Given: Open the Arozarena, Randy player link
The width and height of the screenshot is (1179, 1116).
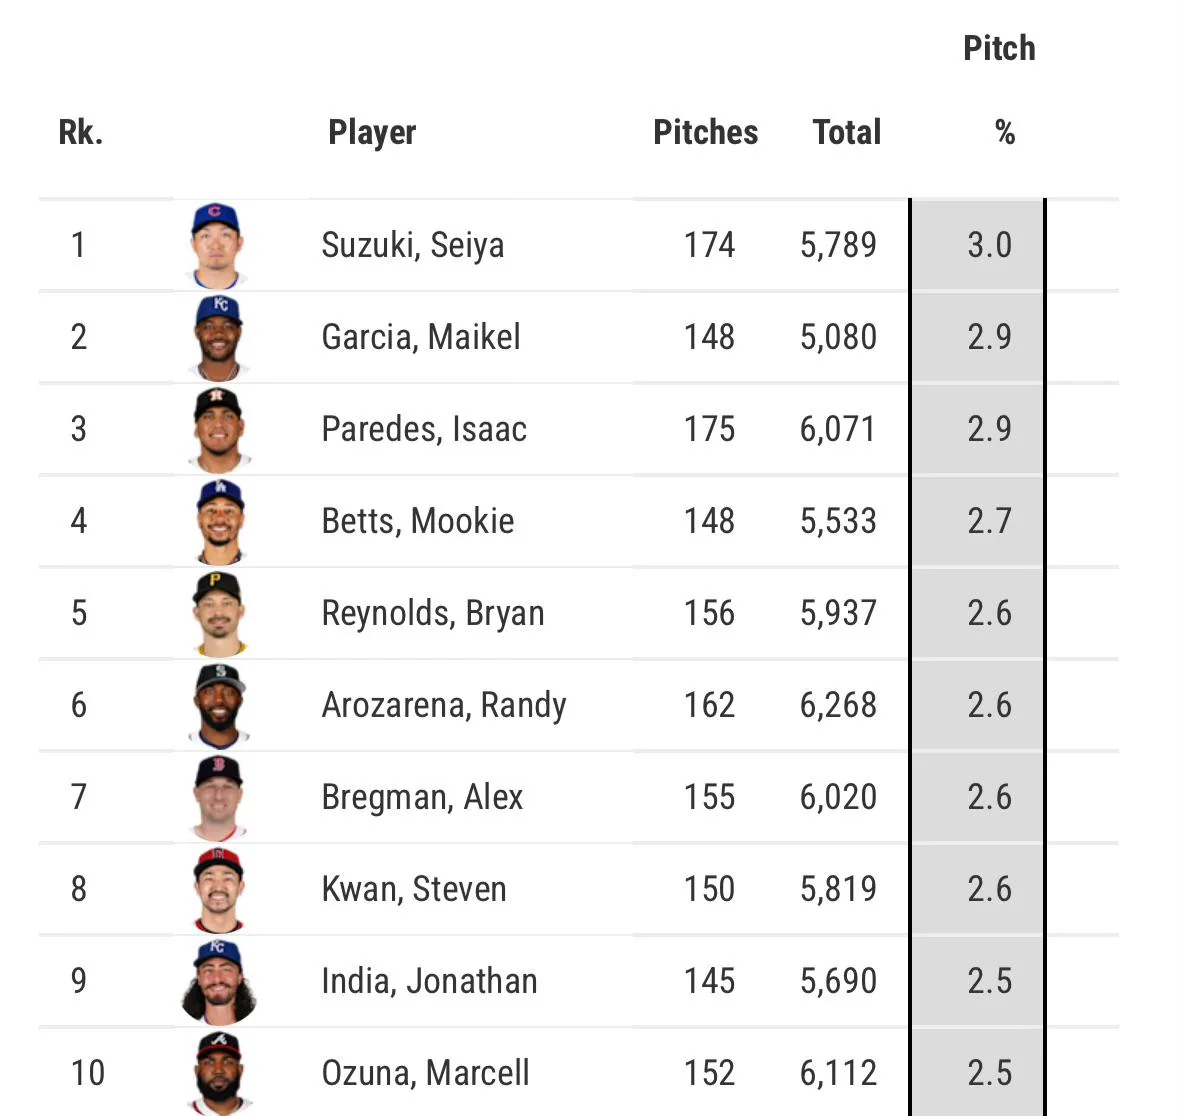Looking at the screenshot, I should point(443,705).
